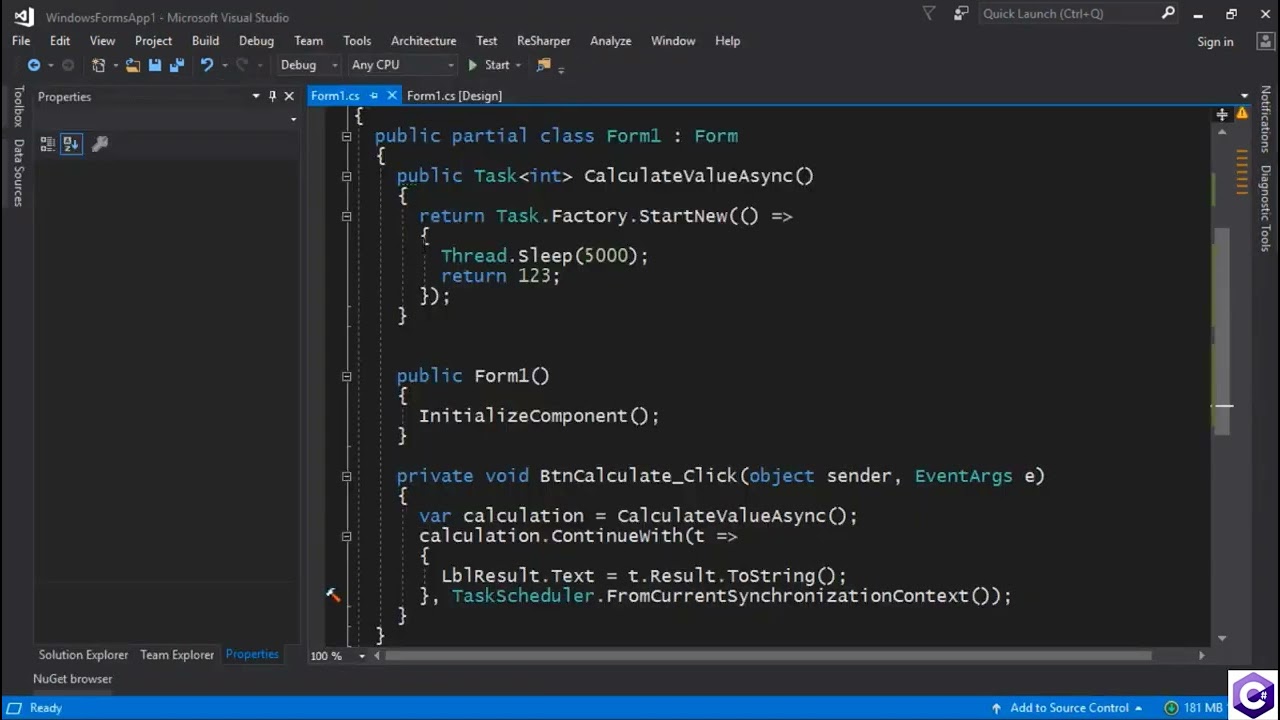Click the screwdriver quick actions icon
Screen dimensions: 1280x720
click(x=333, y=595)
